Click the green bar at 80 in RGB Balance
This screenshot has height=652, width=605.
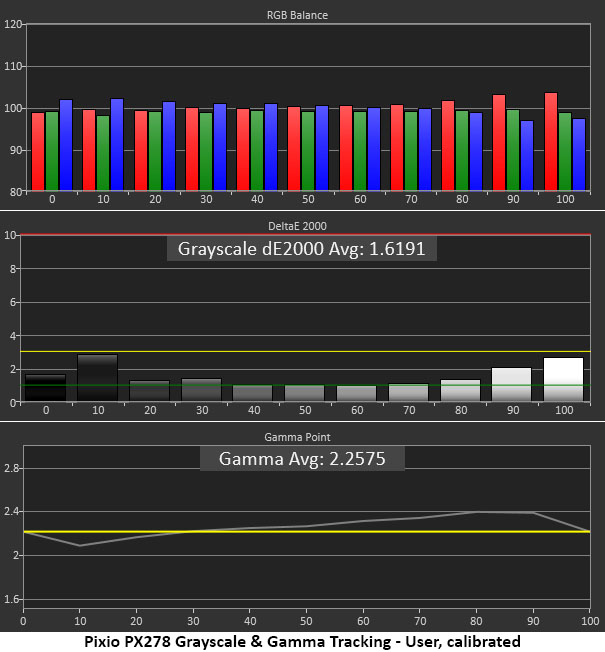click(x=462, y=151)
